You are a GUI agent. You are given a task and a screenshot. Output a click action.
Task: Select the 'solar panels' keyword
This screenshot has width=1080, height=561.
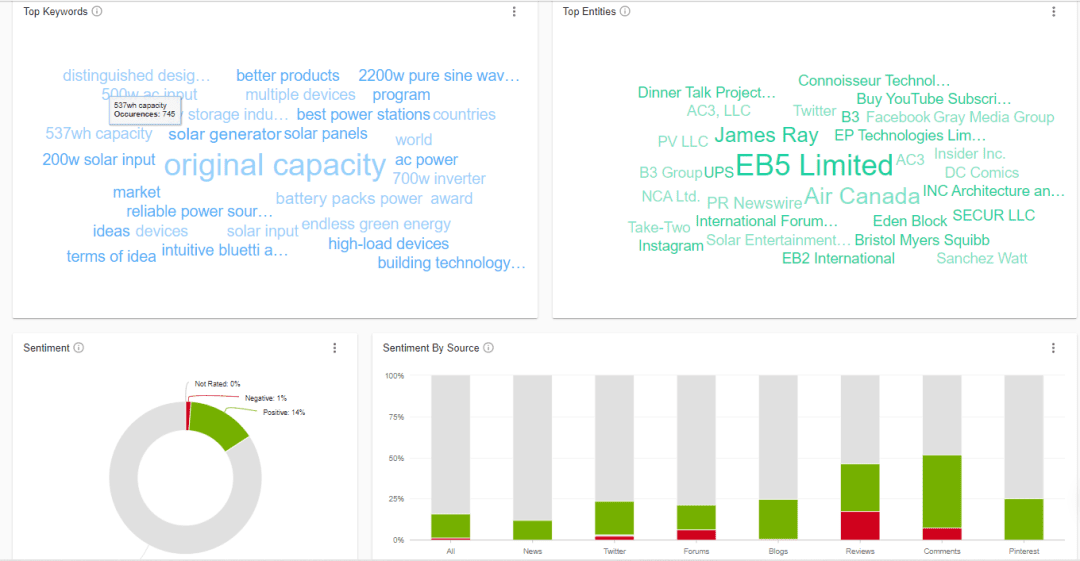pos(326,134)
